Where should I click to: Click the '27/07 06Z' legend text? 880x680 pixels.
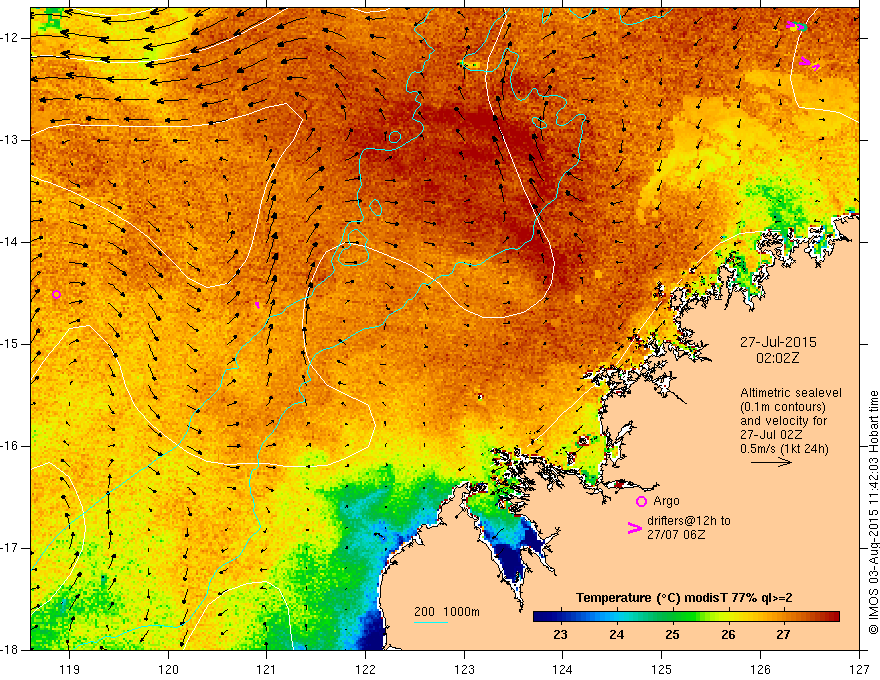676,535
